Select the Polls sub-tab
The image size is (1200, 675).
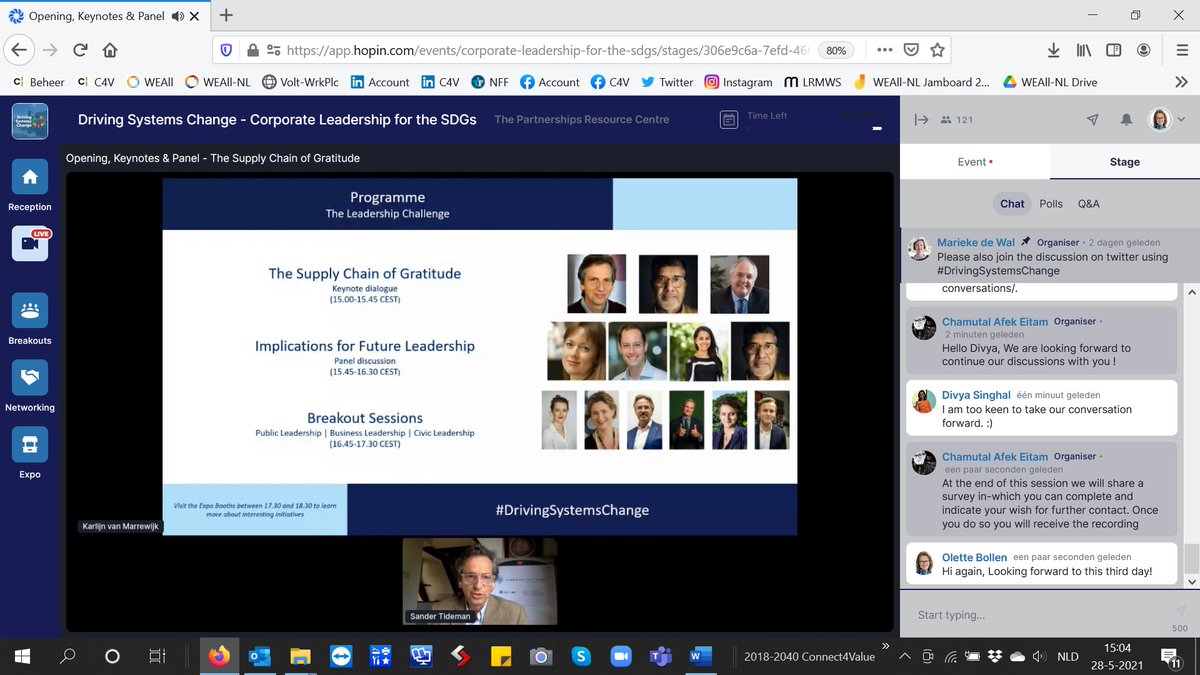tap(1051, 203)
